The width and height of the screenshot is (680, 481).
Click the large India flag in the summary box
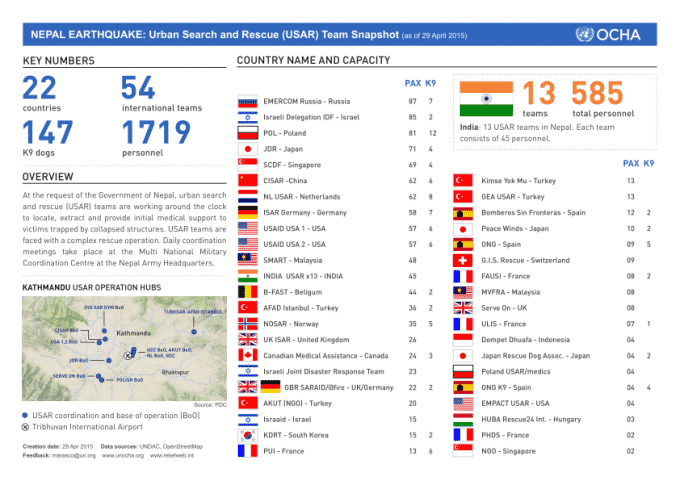click(486, 99)
